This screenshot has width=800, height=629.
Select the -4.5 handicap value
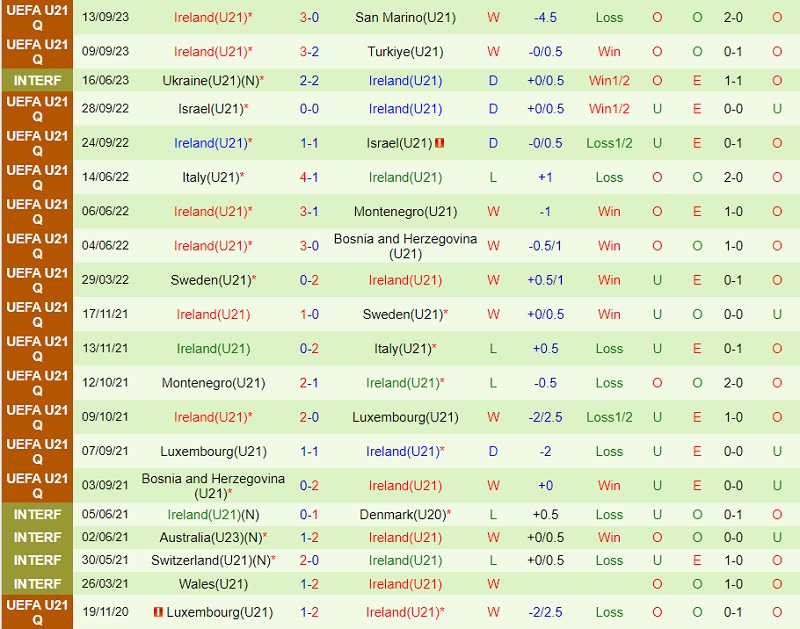pyautogui.click(x=546, y=17)
